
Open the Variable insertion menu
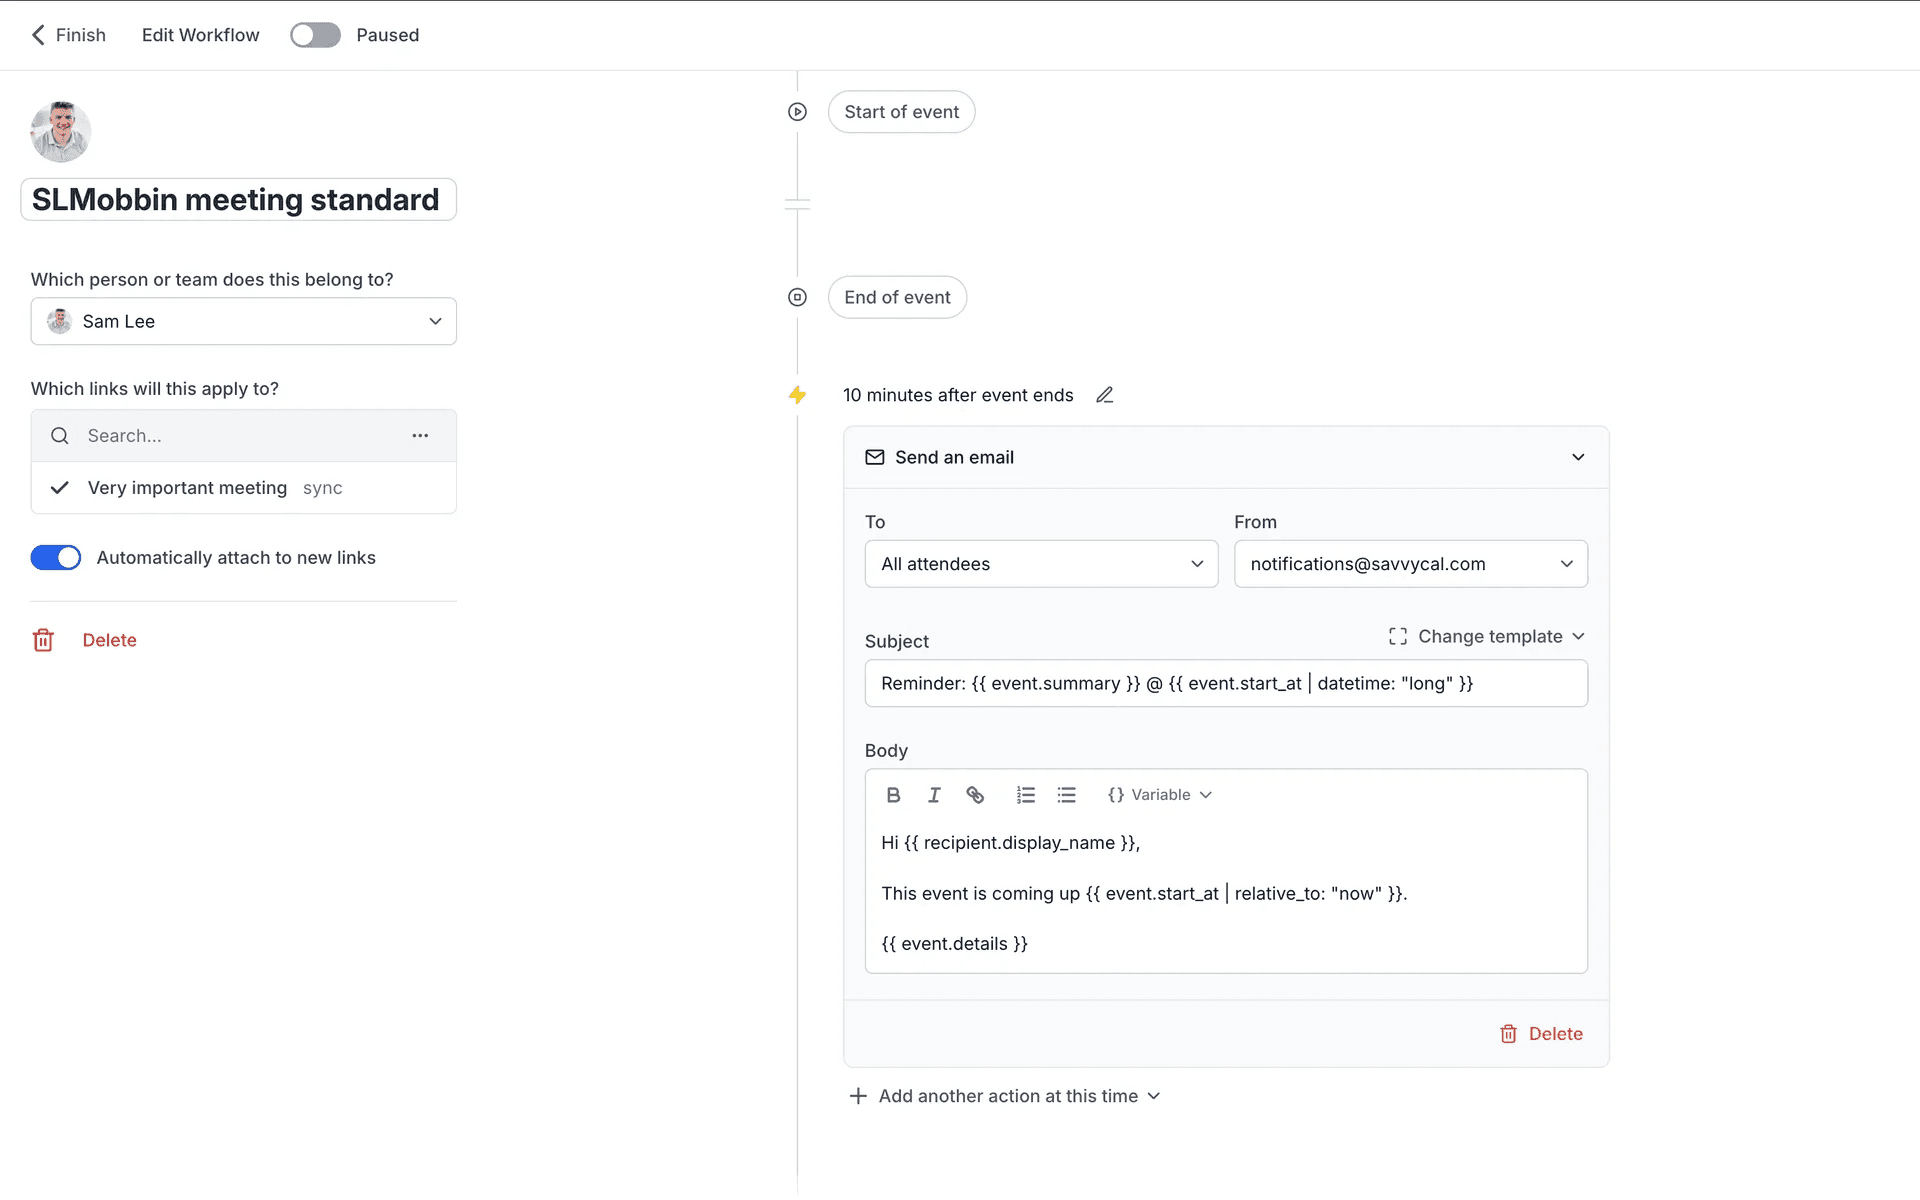pyautogui.click(x=1160, y=795)
